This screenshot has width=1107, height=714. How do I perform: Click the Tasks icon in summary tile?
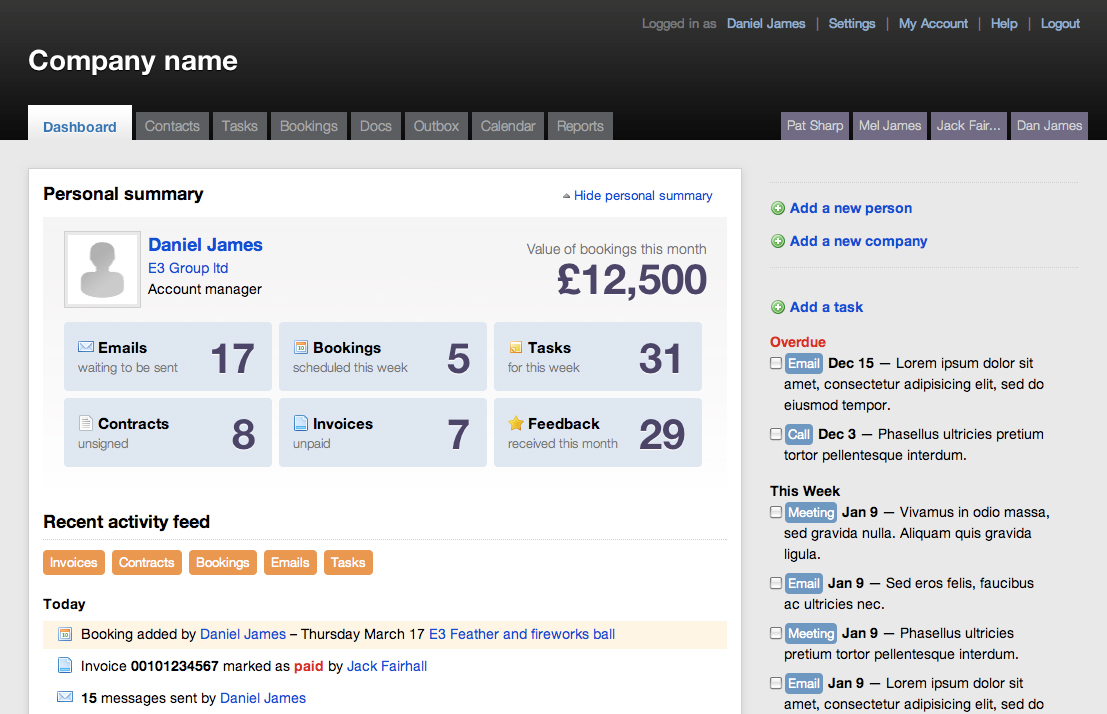pyautogui.click(x=515, y=347)
